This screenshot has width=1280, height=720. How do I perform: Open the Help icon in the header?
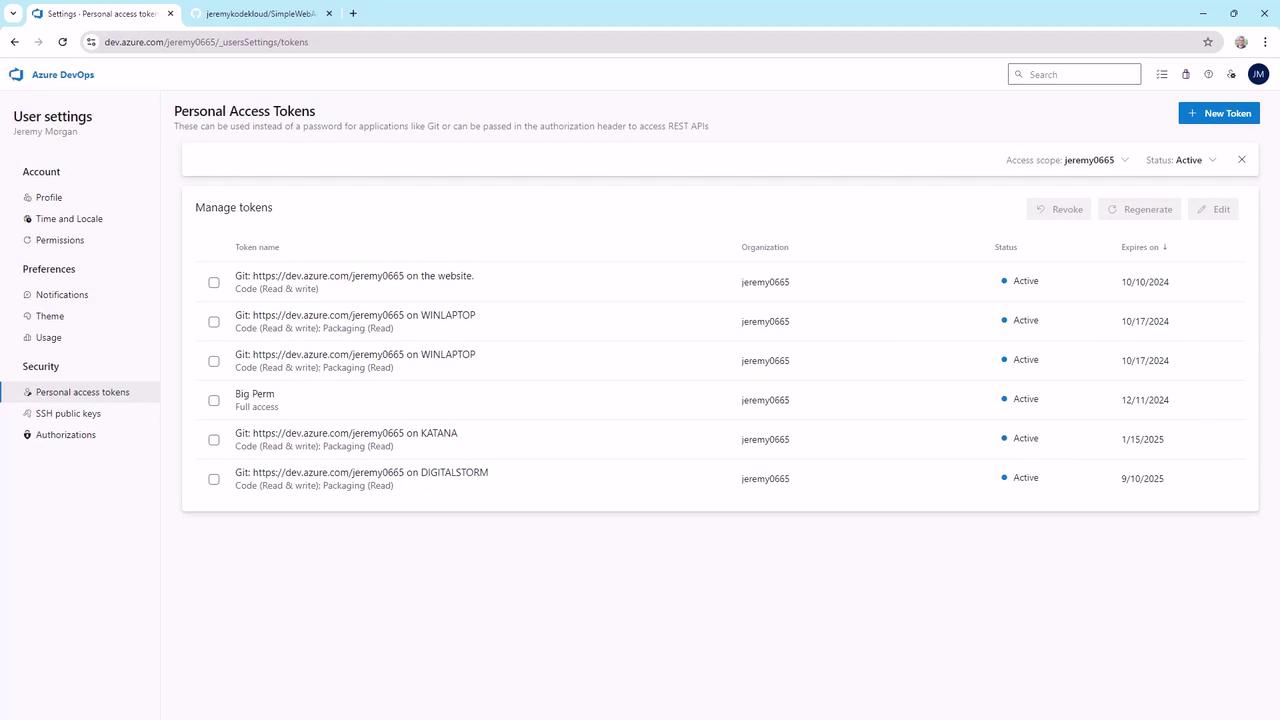click(x=1208, y=74)
